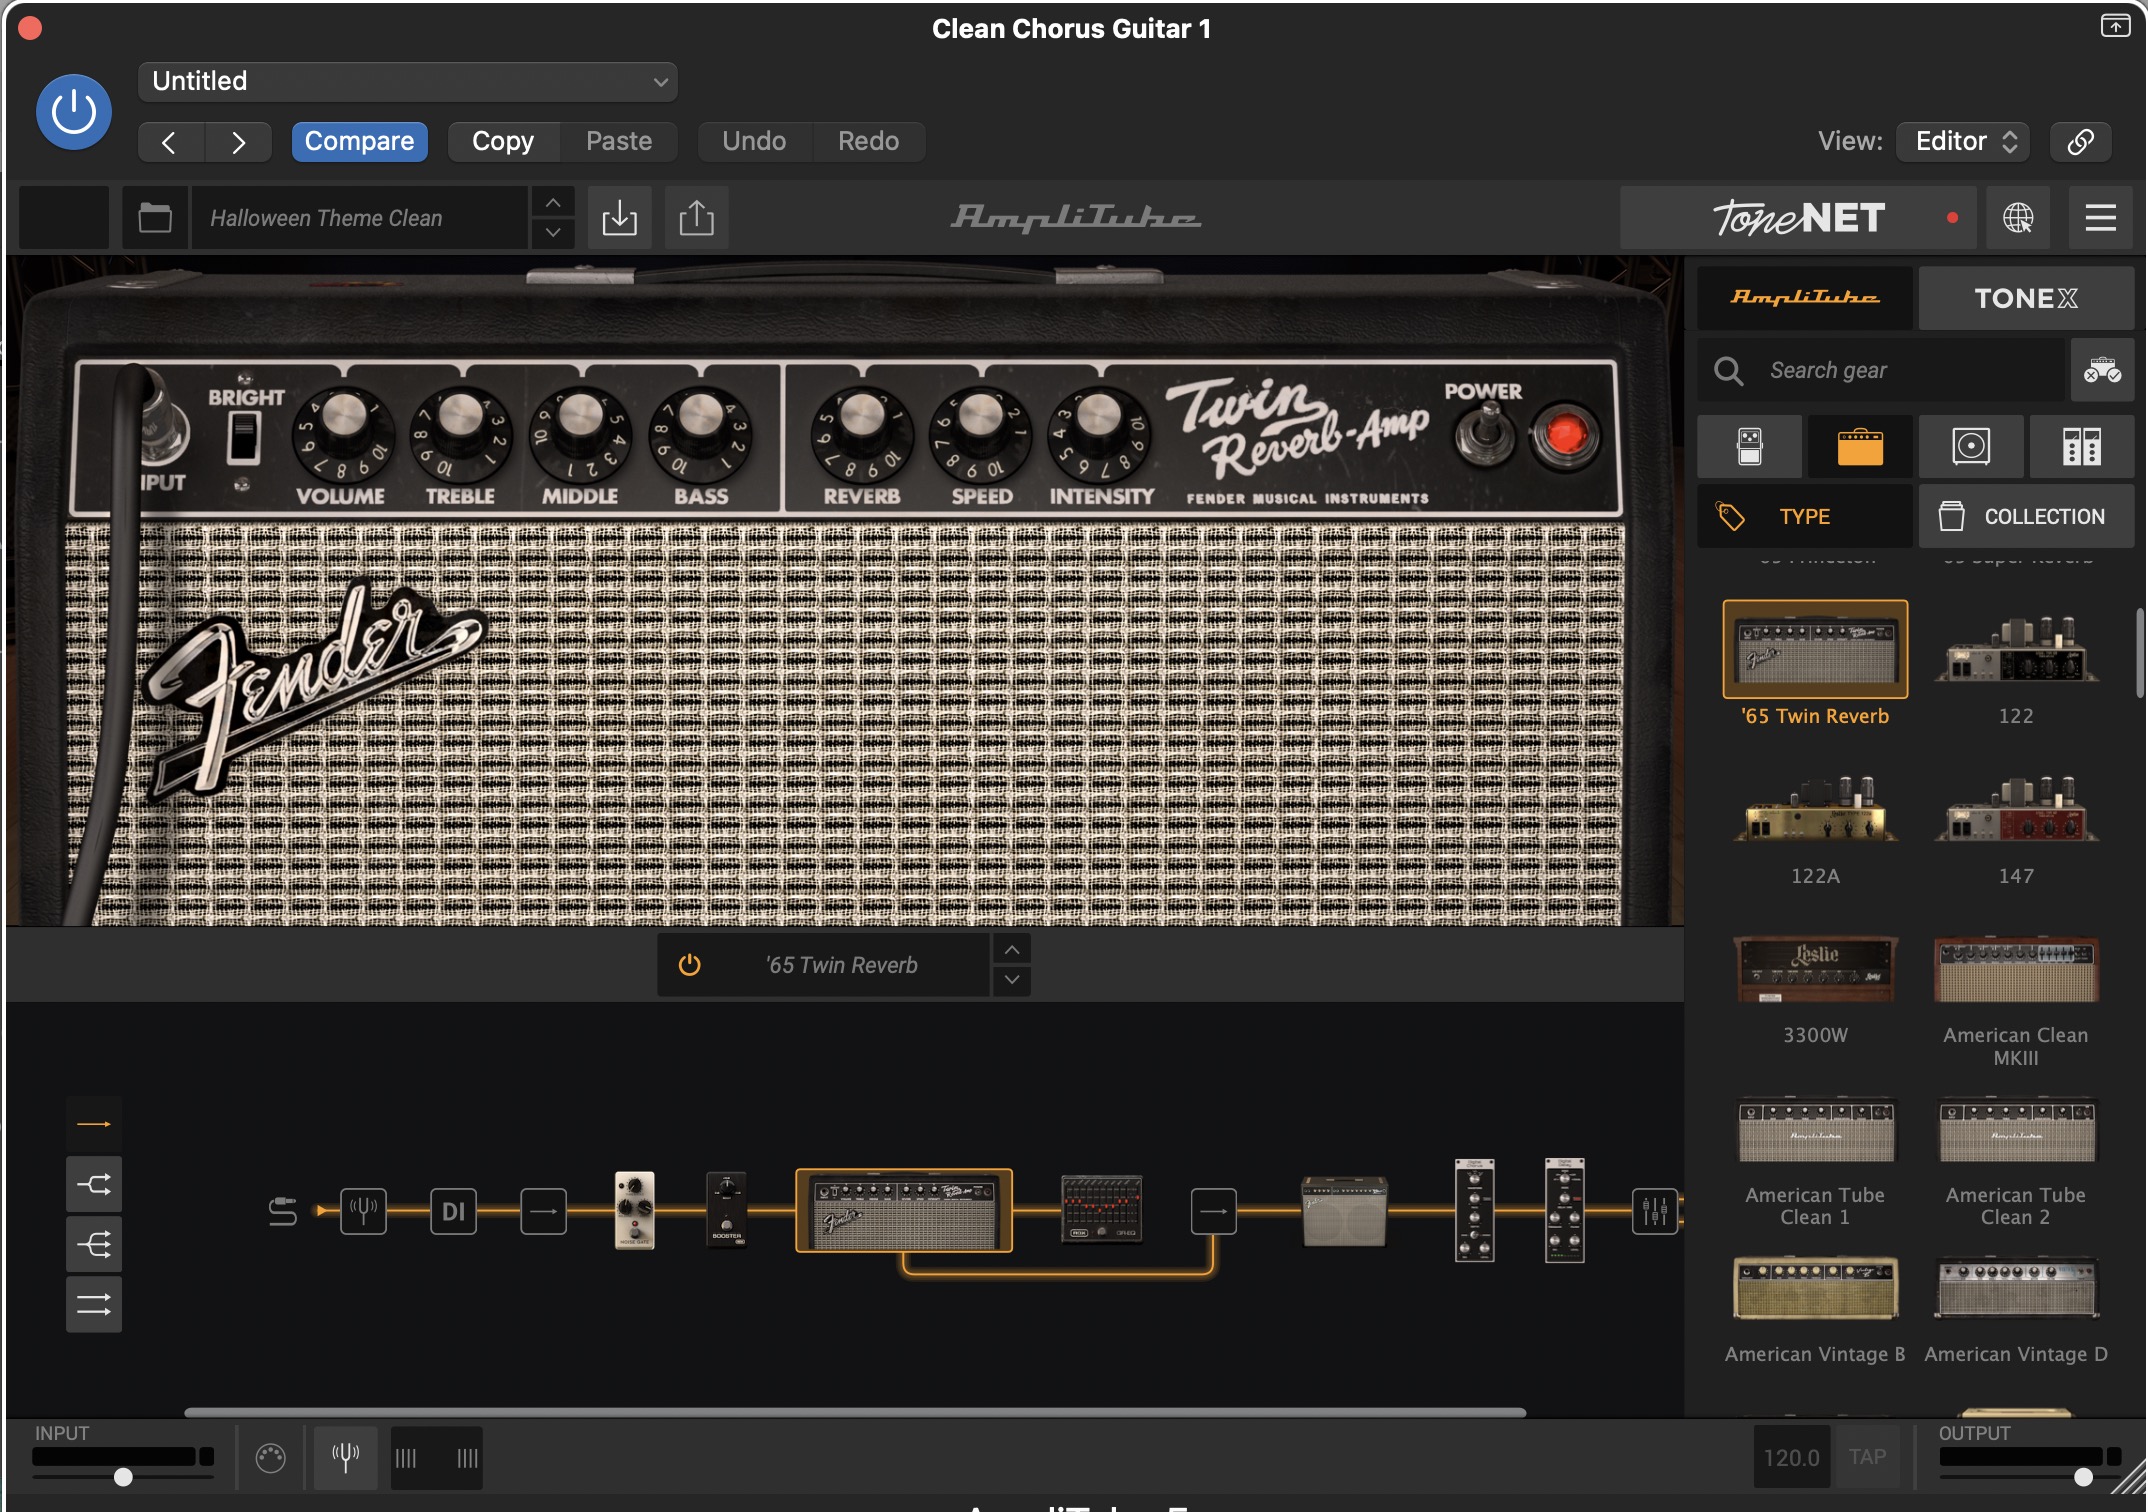Toggle the amp's BRIGHT switch
The width and height of the screenshot is (2148, 1512).
243,438
